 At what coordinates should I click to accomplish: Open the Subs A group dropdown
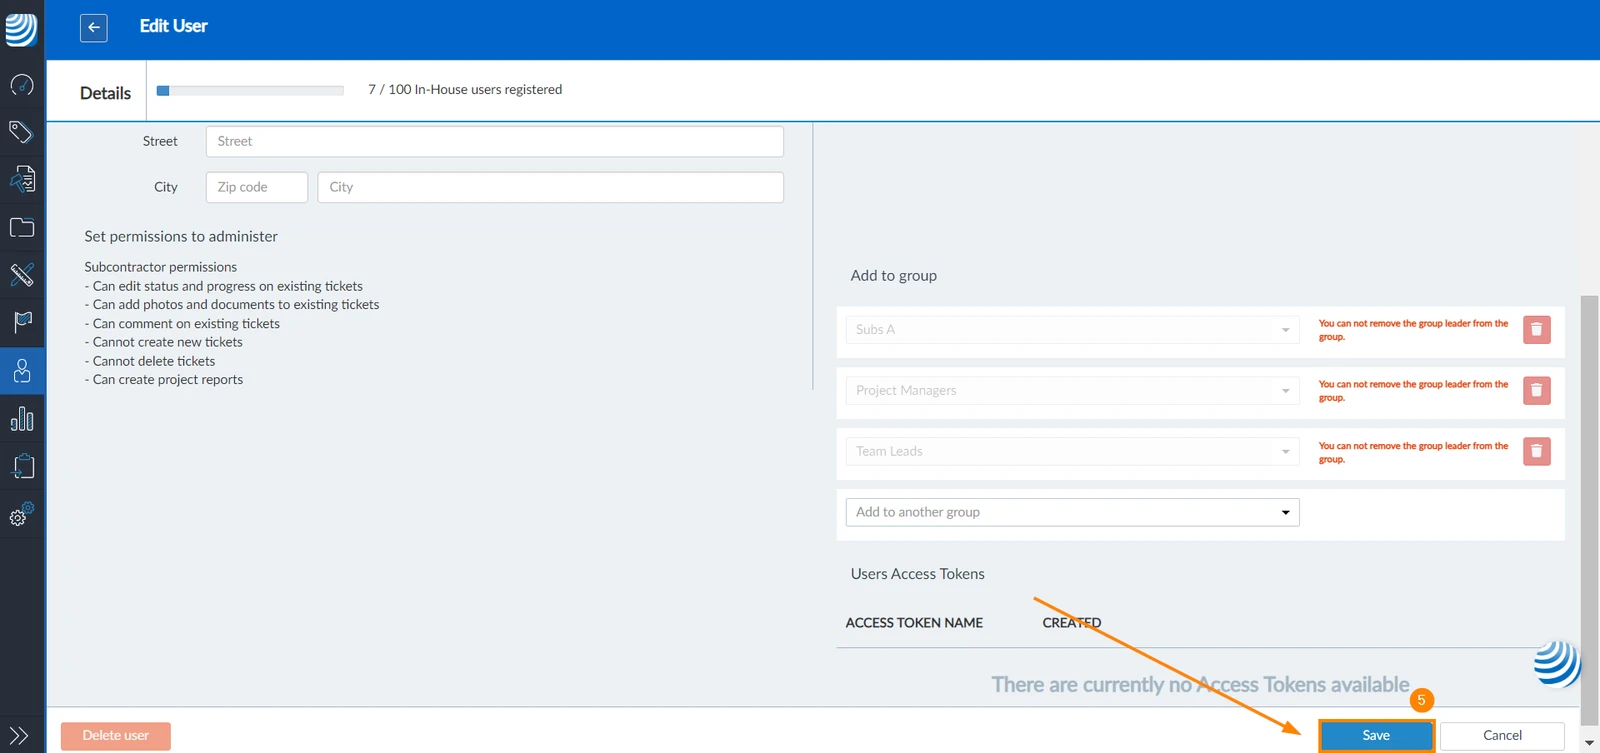[x=1072, y=330]
